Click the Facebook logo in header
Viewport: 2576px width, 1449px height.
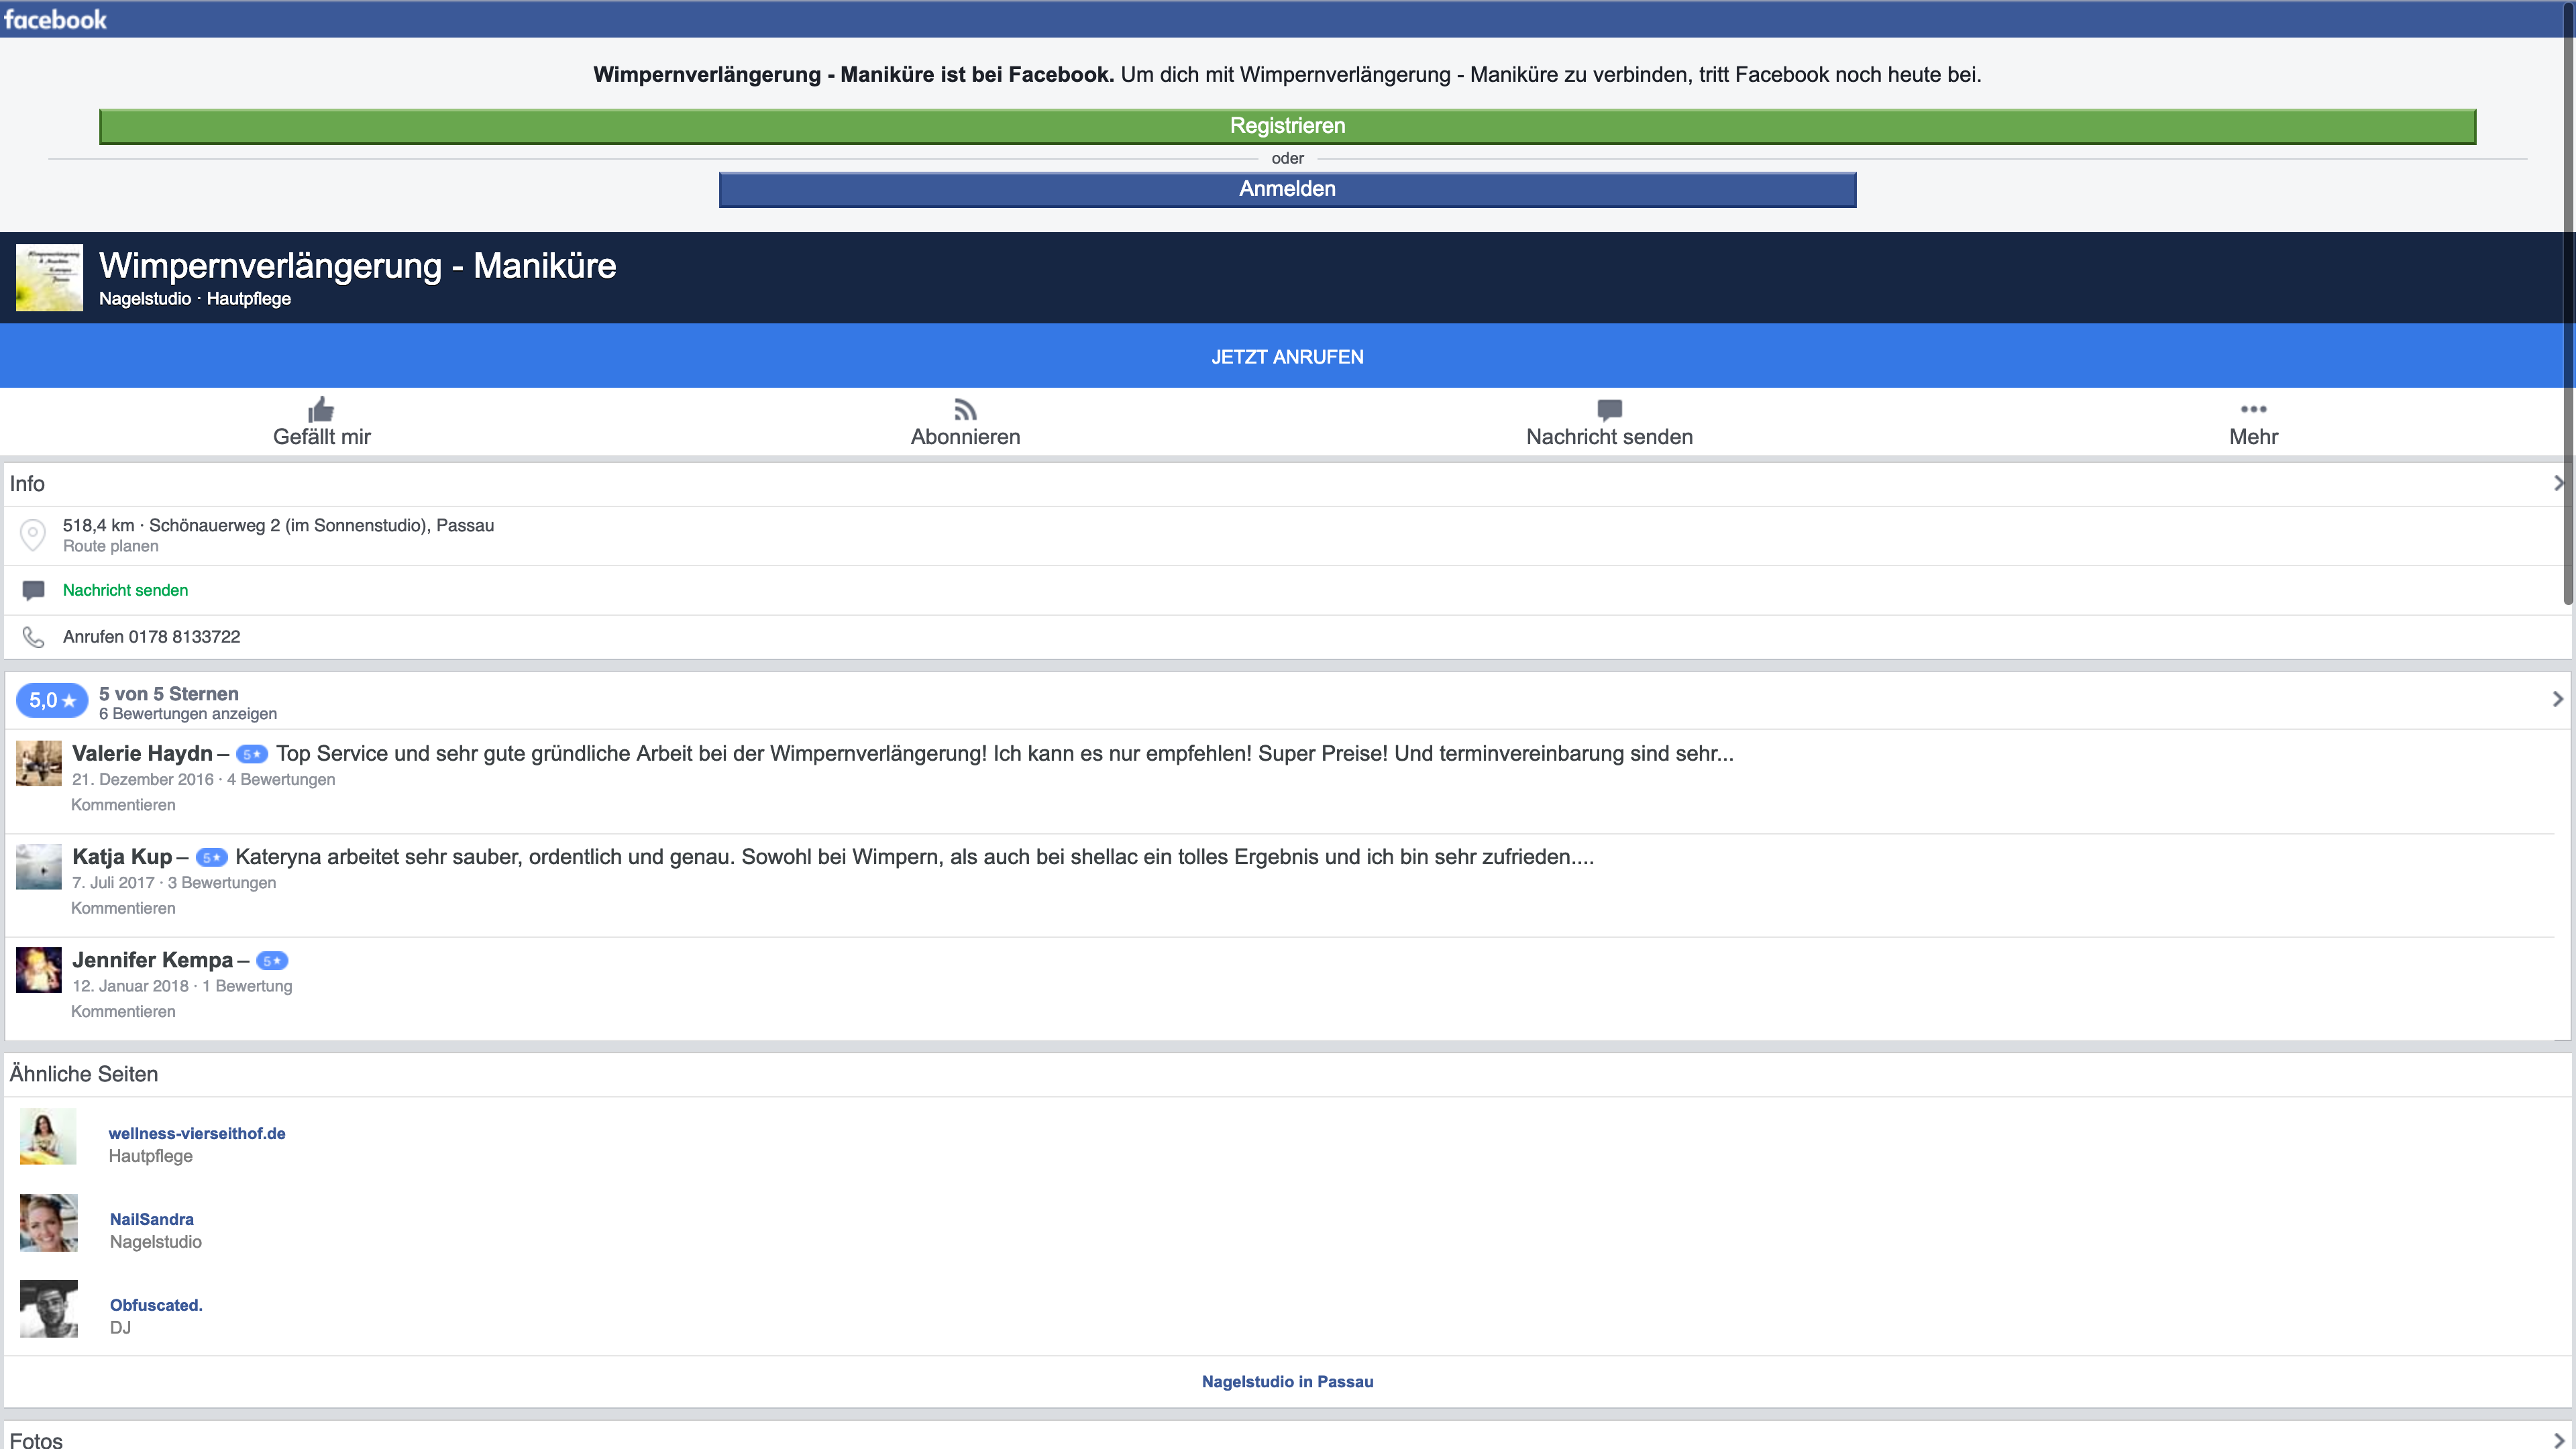pos(55,19)
